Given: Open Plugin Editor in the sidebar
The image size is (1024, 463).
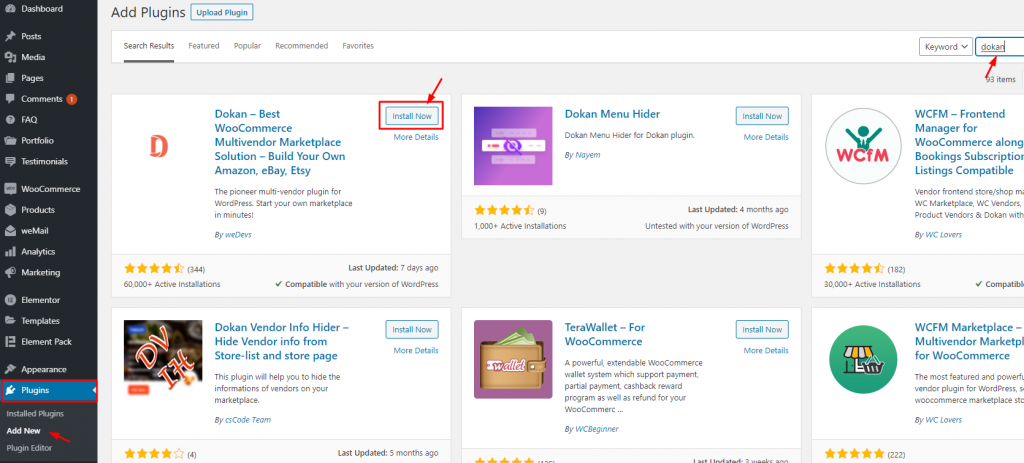Looking at the screenshot, I should click(29, 447).
